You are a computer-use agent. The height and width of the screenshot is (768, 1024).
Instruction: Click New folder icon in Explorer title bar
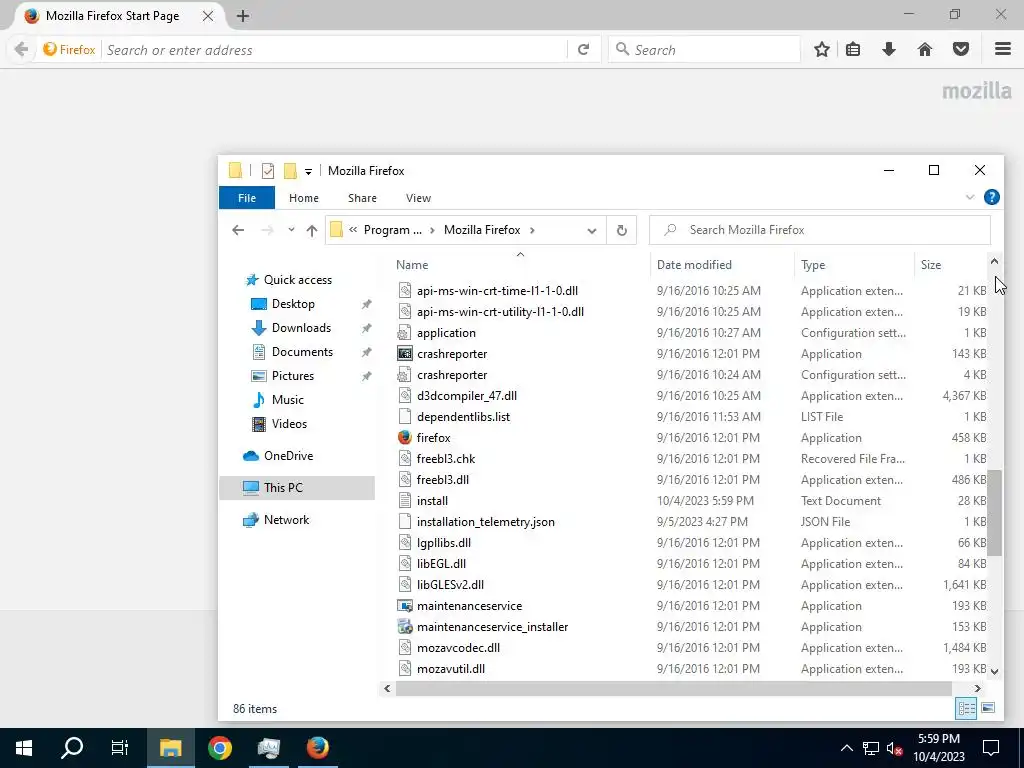[290, 171]
